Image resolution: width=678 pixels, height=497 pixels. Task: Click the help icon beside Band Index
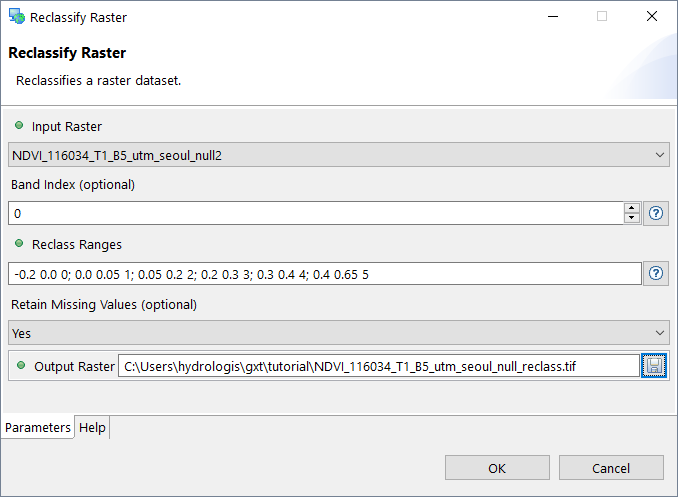(655, 213)
